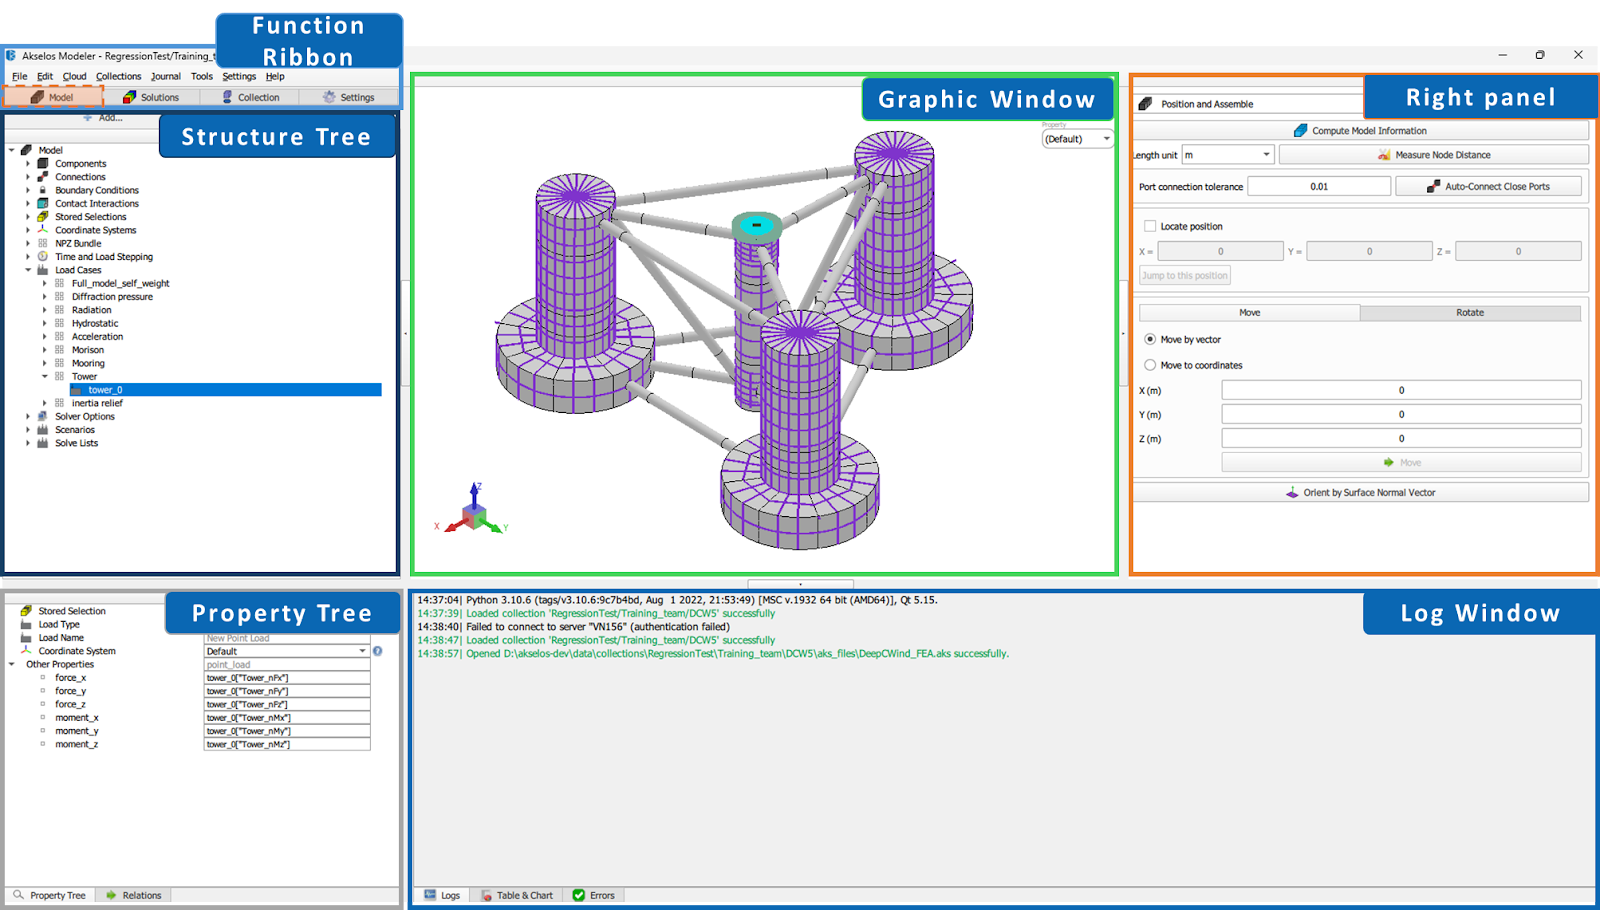
Task: Click the Stored Selections icon
Action: point(43,217)
